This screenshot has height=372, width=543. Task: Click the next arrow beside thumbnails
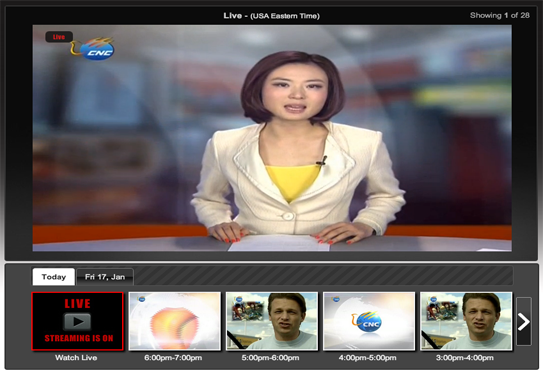tap(524, 321)
